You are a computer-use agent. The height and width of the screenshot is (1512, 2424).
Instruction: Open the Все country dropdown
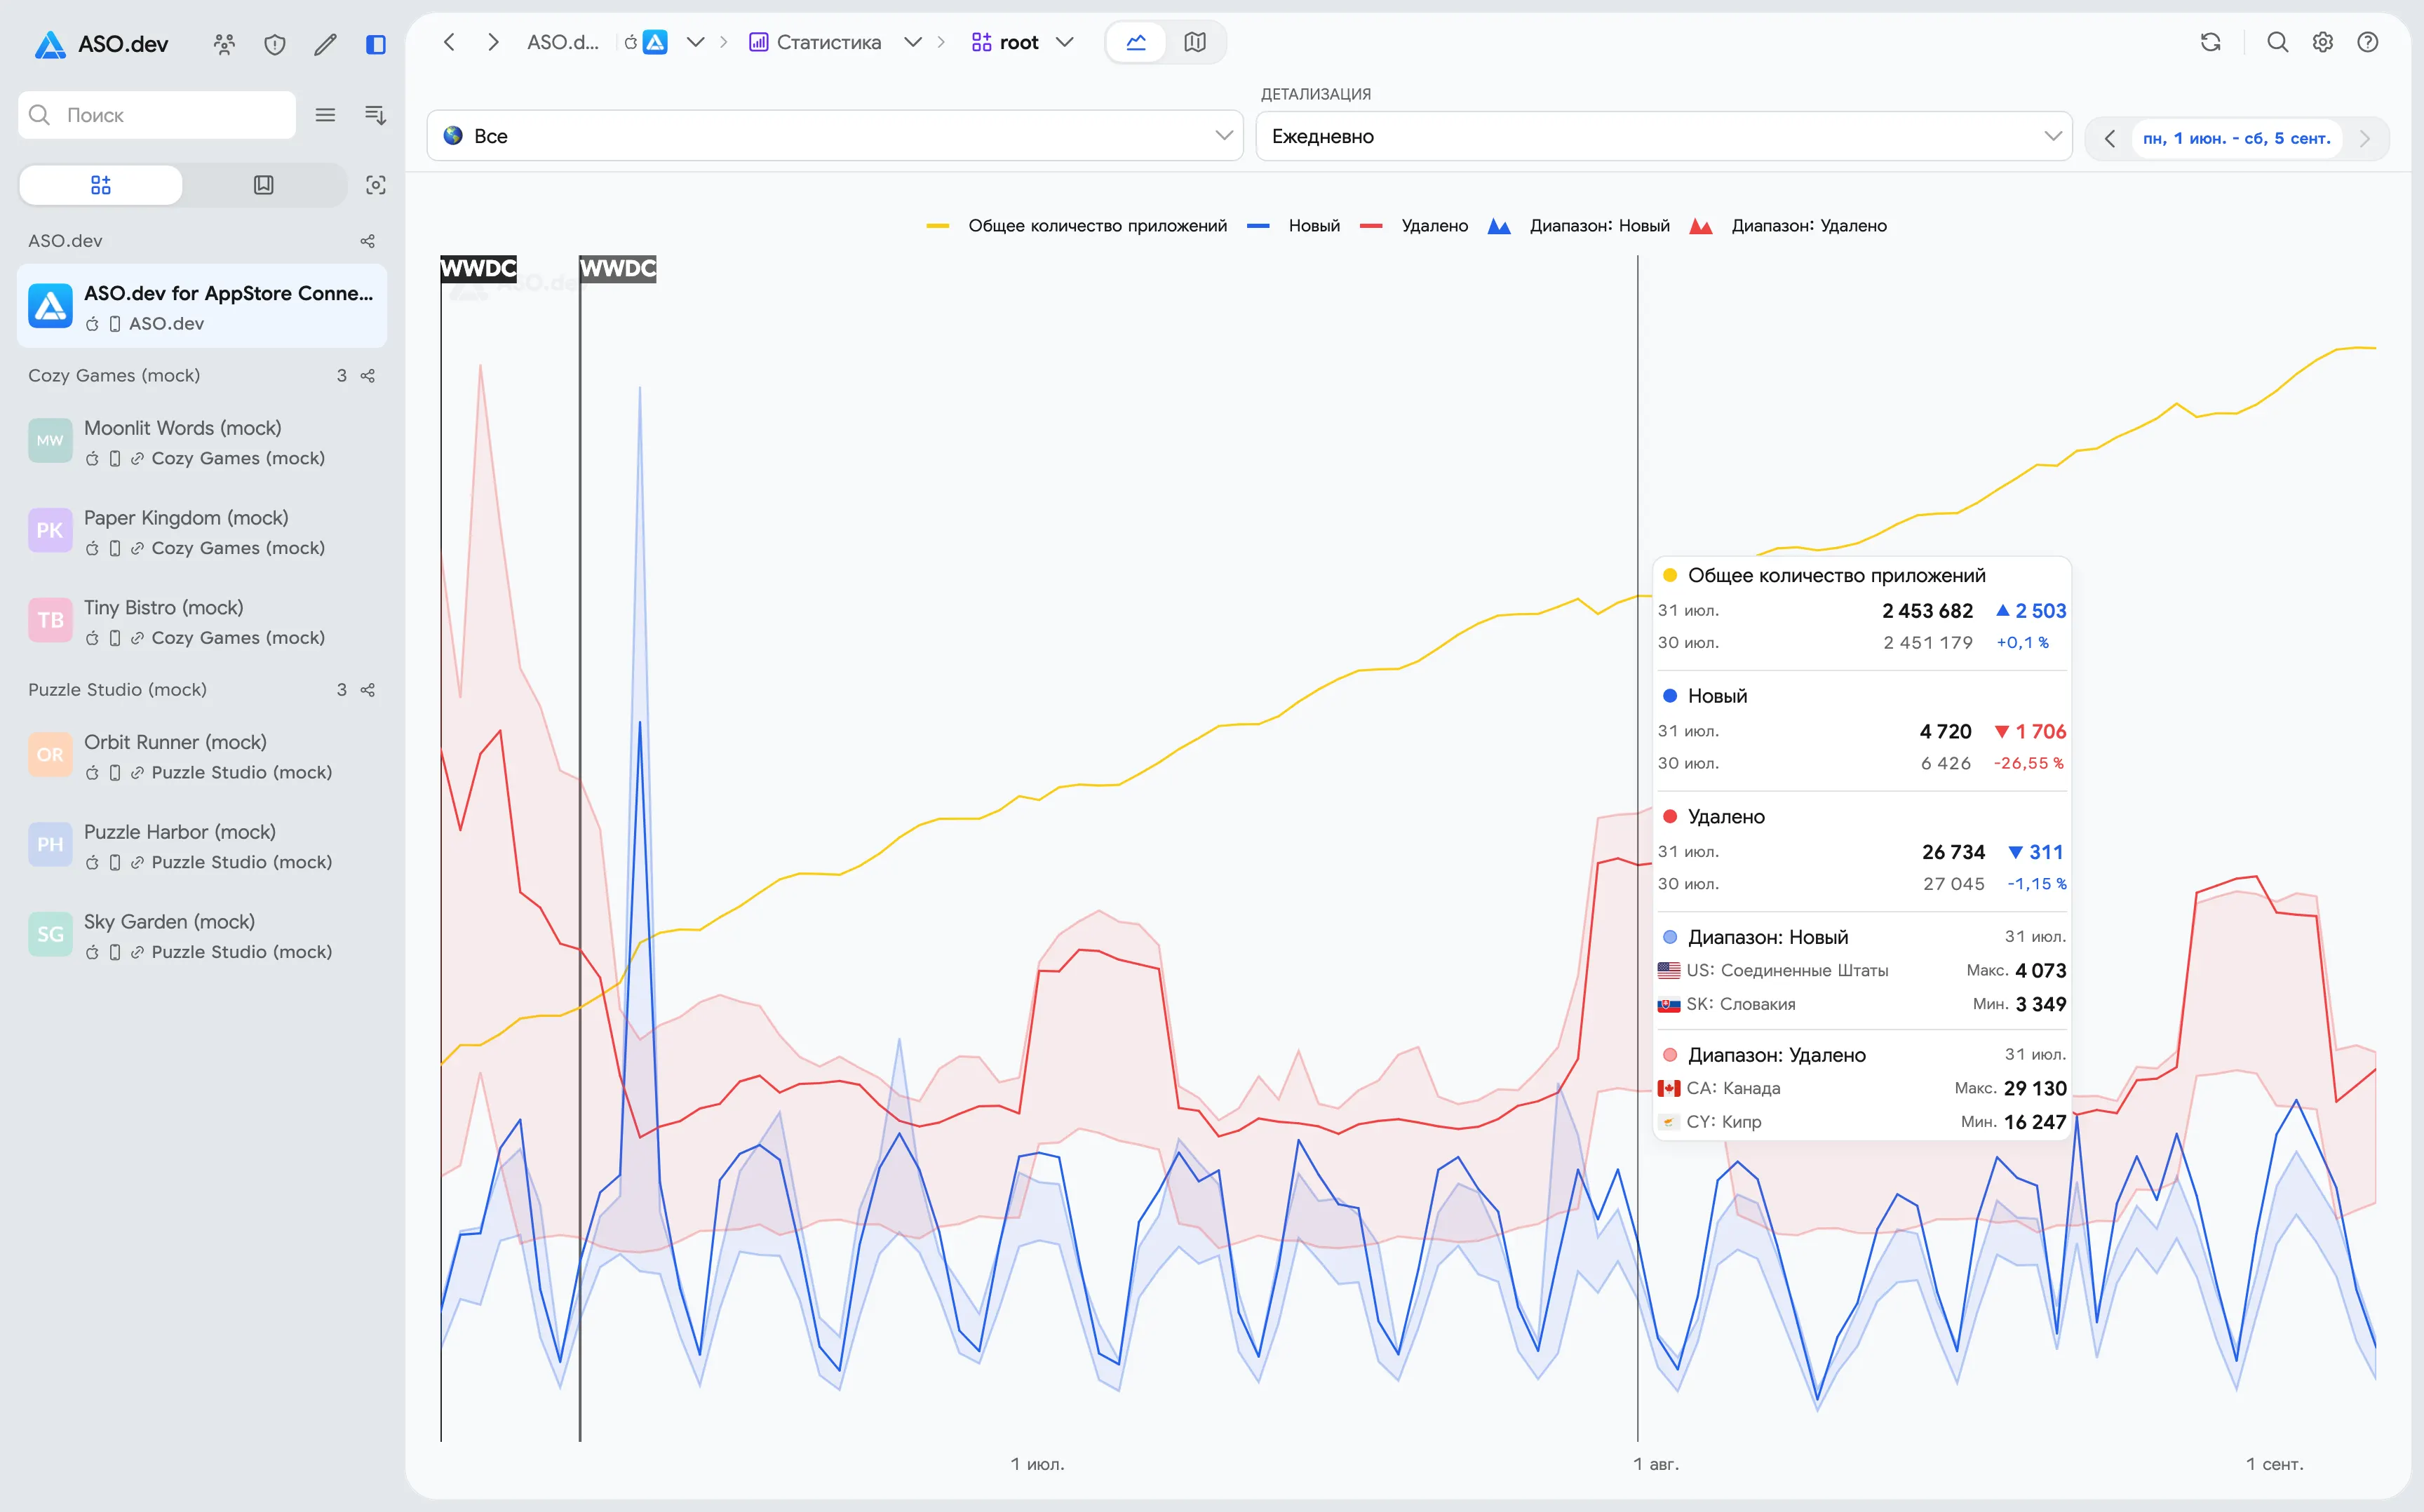pyautogui.click(x=835, y=136)
